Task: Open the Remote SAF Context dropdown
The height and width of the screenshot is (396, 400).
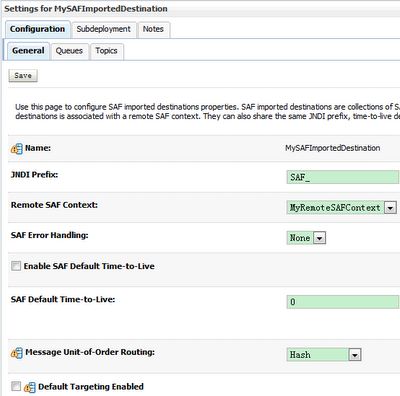Action: click(341, 207)
